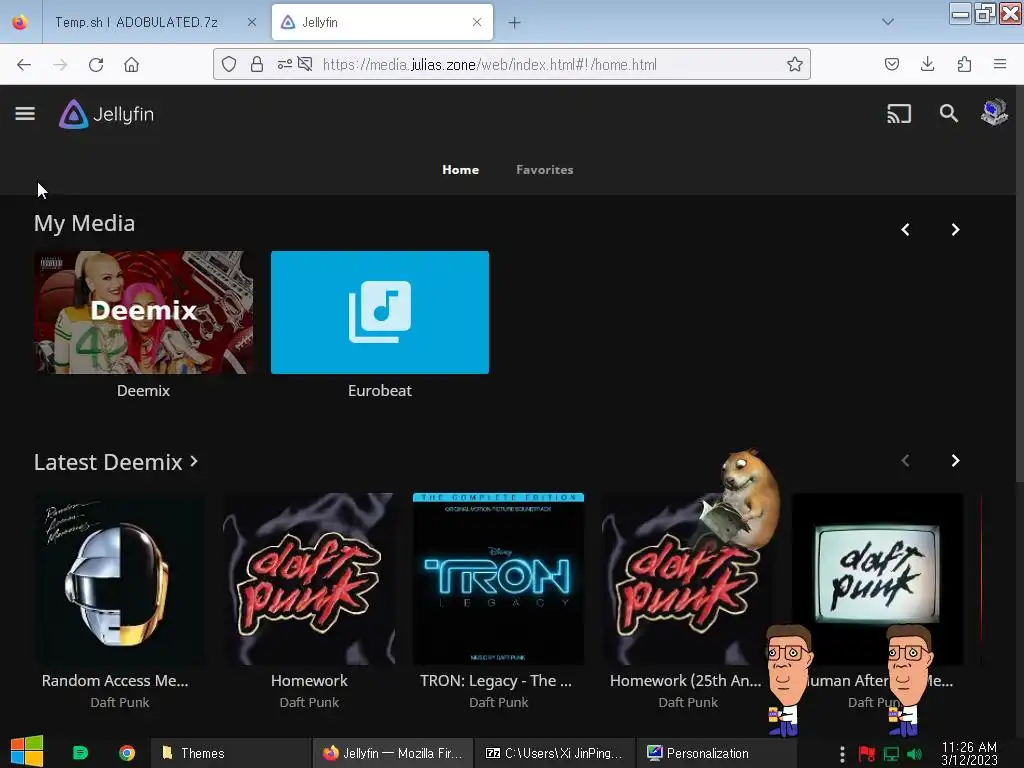Open the Deemix library card
The height and width of the screenshot is (768, 1024).
click(144, 312)
